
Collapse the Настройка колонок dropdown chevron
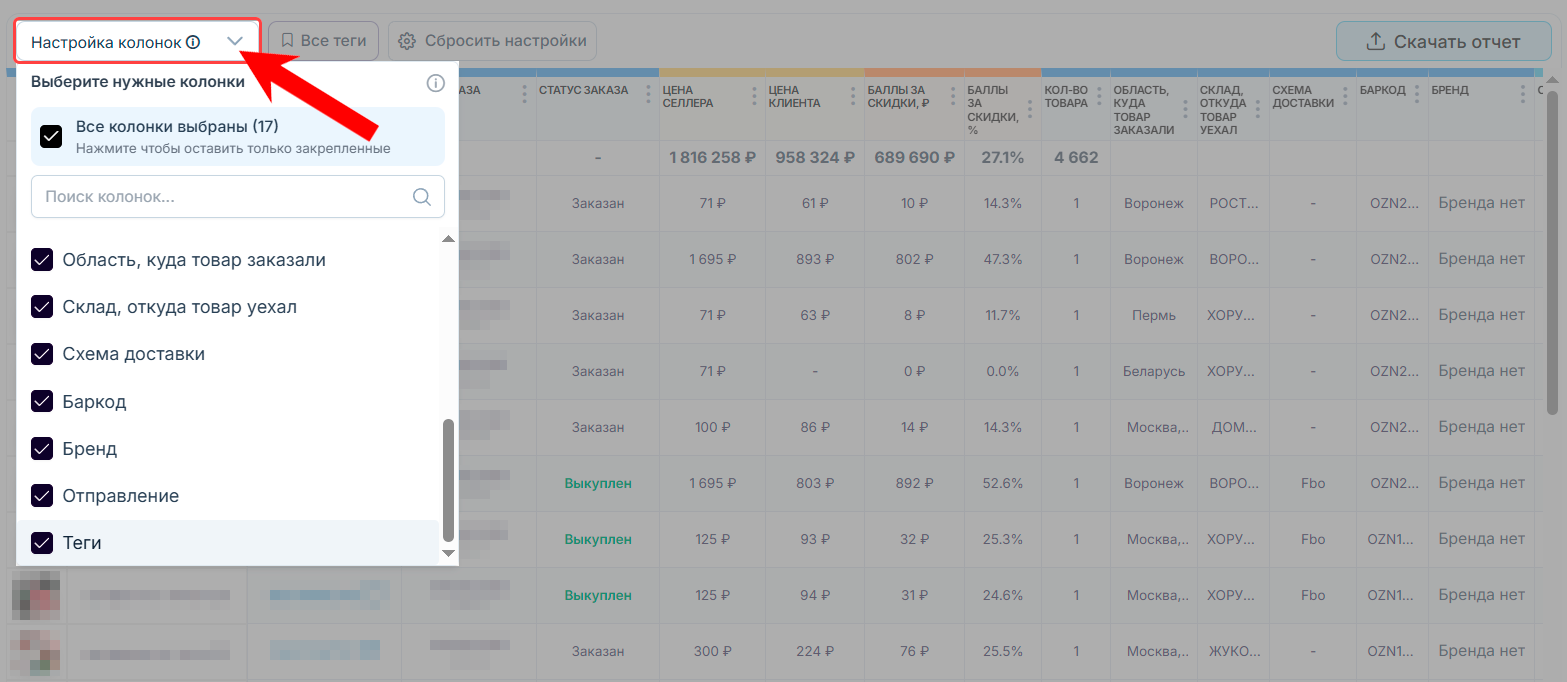point(235,42)
